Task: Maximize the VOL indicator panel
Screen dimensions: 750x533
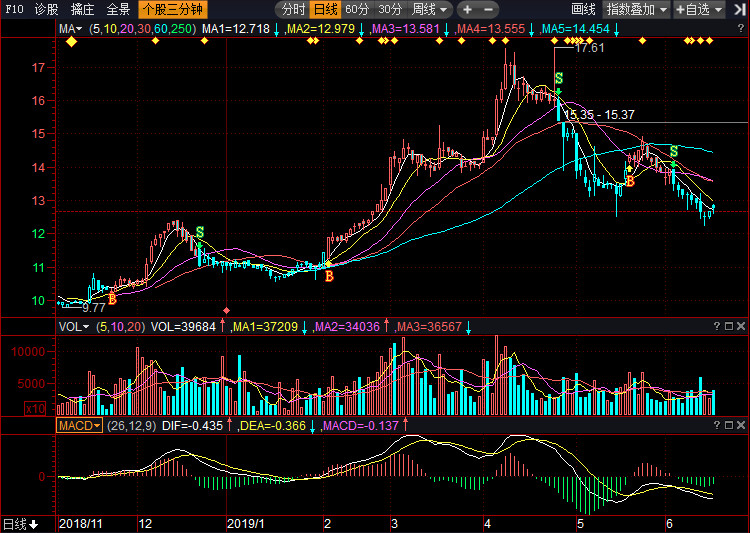Action: coord(728,327)
